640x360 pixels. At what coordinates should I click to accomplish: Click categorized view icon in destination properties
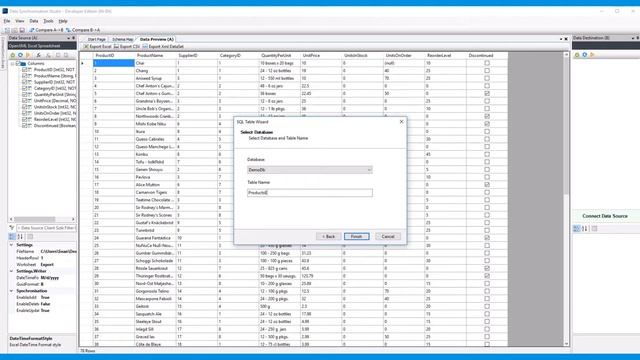pyautogui.click(x=577, y=229)
